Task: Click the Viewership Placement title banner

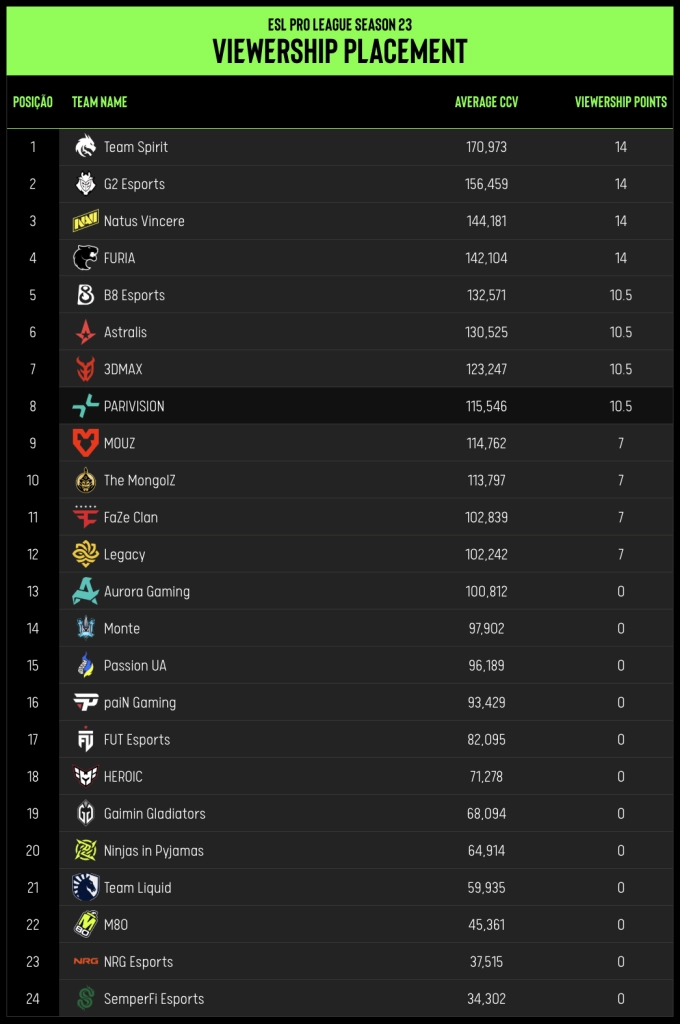Action: (340, 41)
